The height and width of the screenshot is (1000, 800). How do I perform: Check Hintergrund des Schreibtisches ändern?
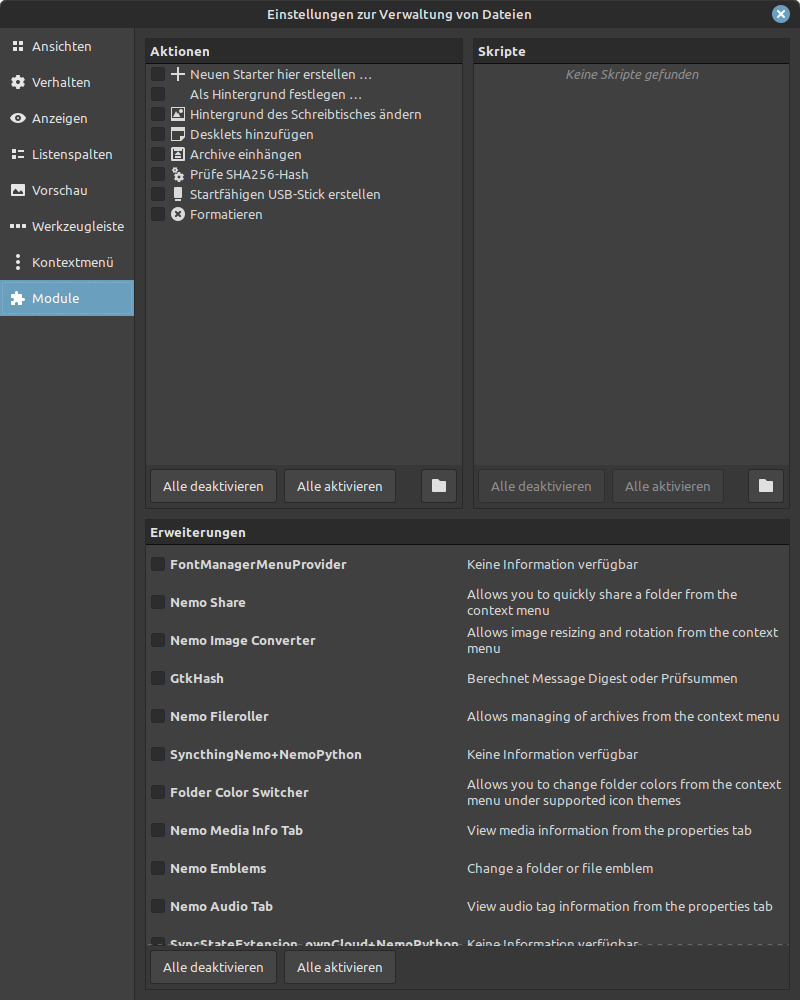(158, 114)
